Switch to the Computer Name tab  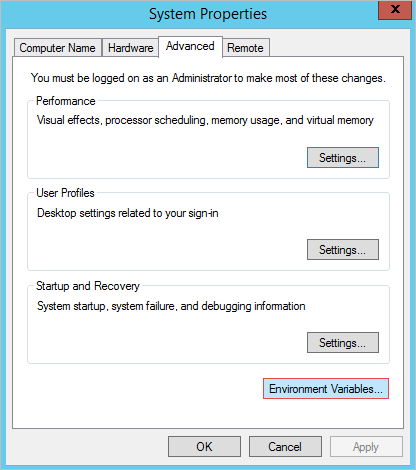58,48
